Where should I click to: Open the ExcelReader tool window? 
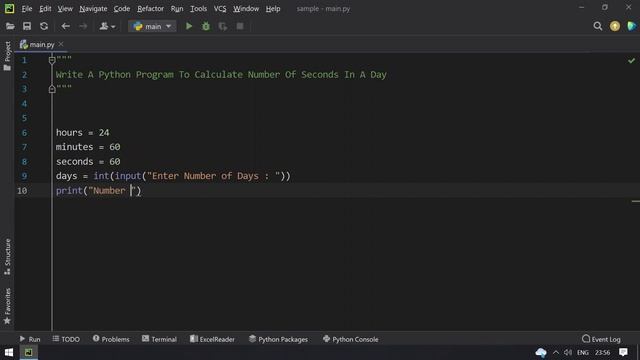coord(212,339)
